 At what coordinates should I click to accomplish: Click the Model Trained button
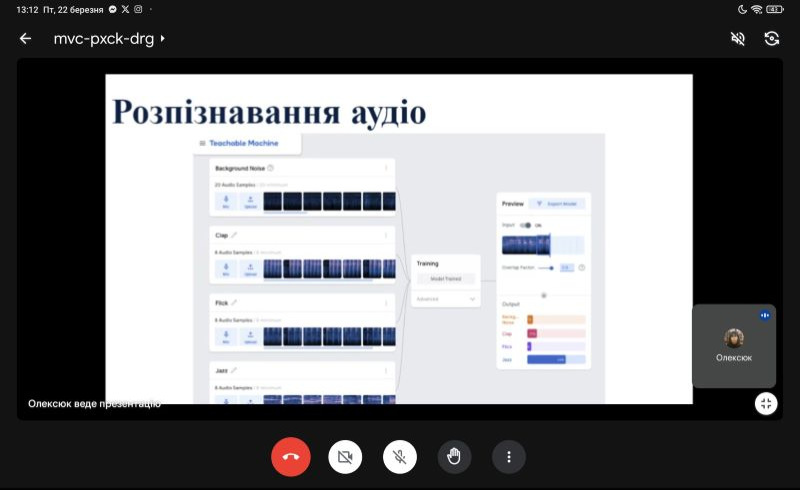[x=445, y=279]
